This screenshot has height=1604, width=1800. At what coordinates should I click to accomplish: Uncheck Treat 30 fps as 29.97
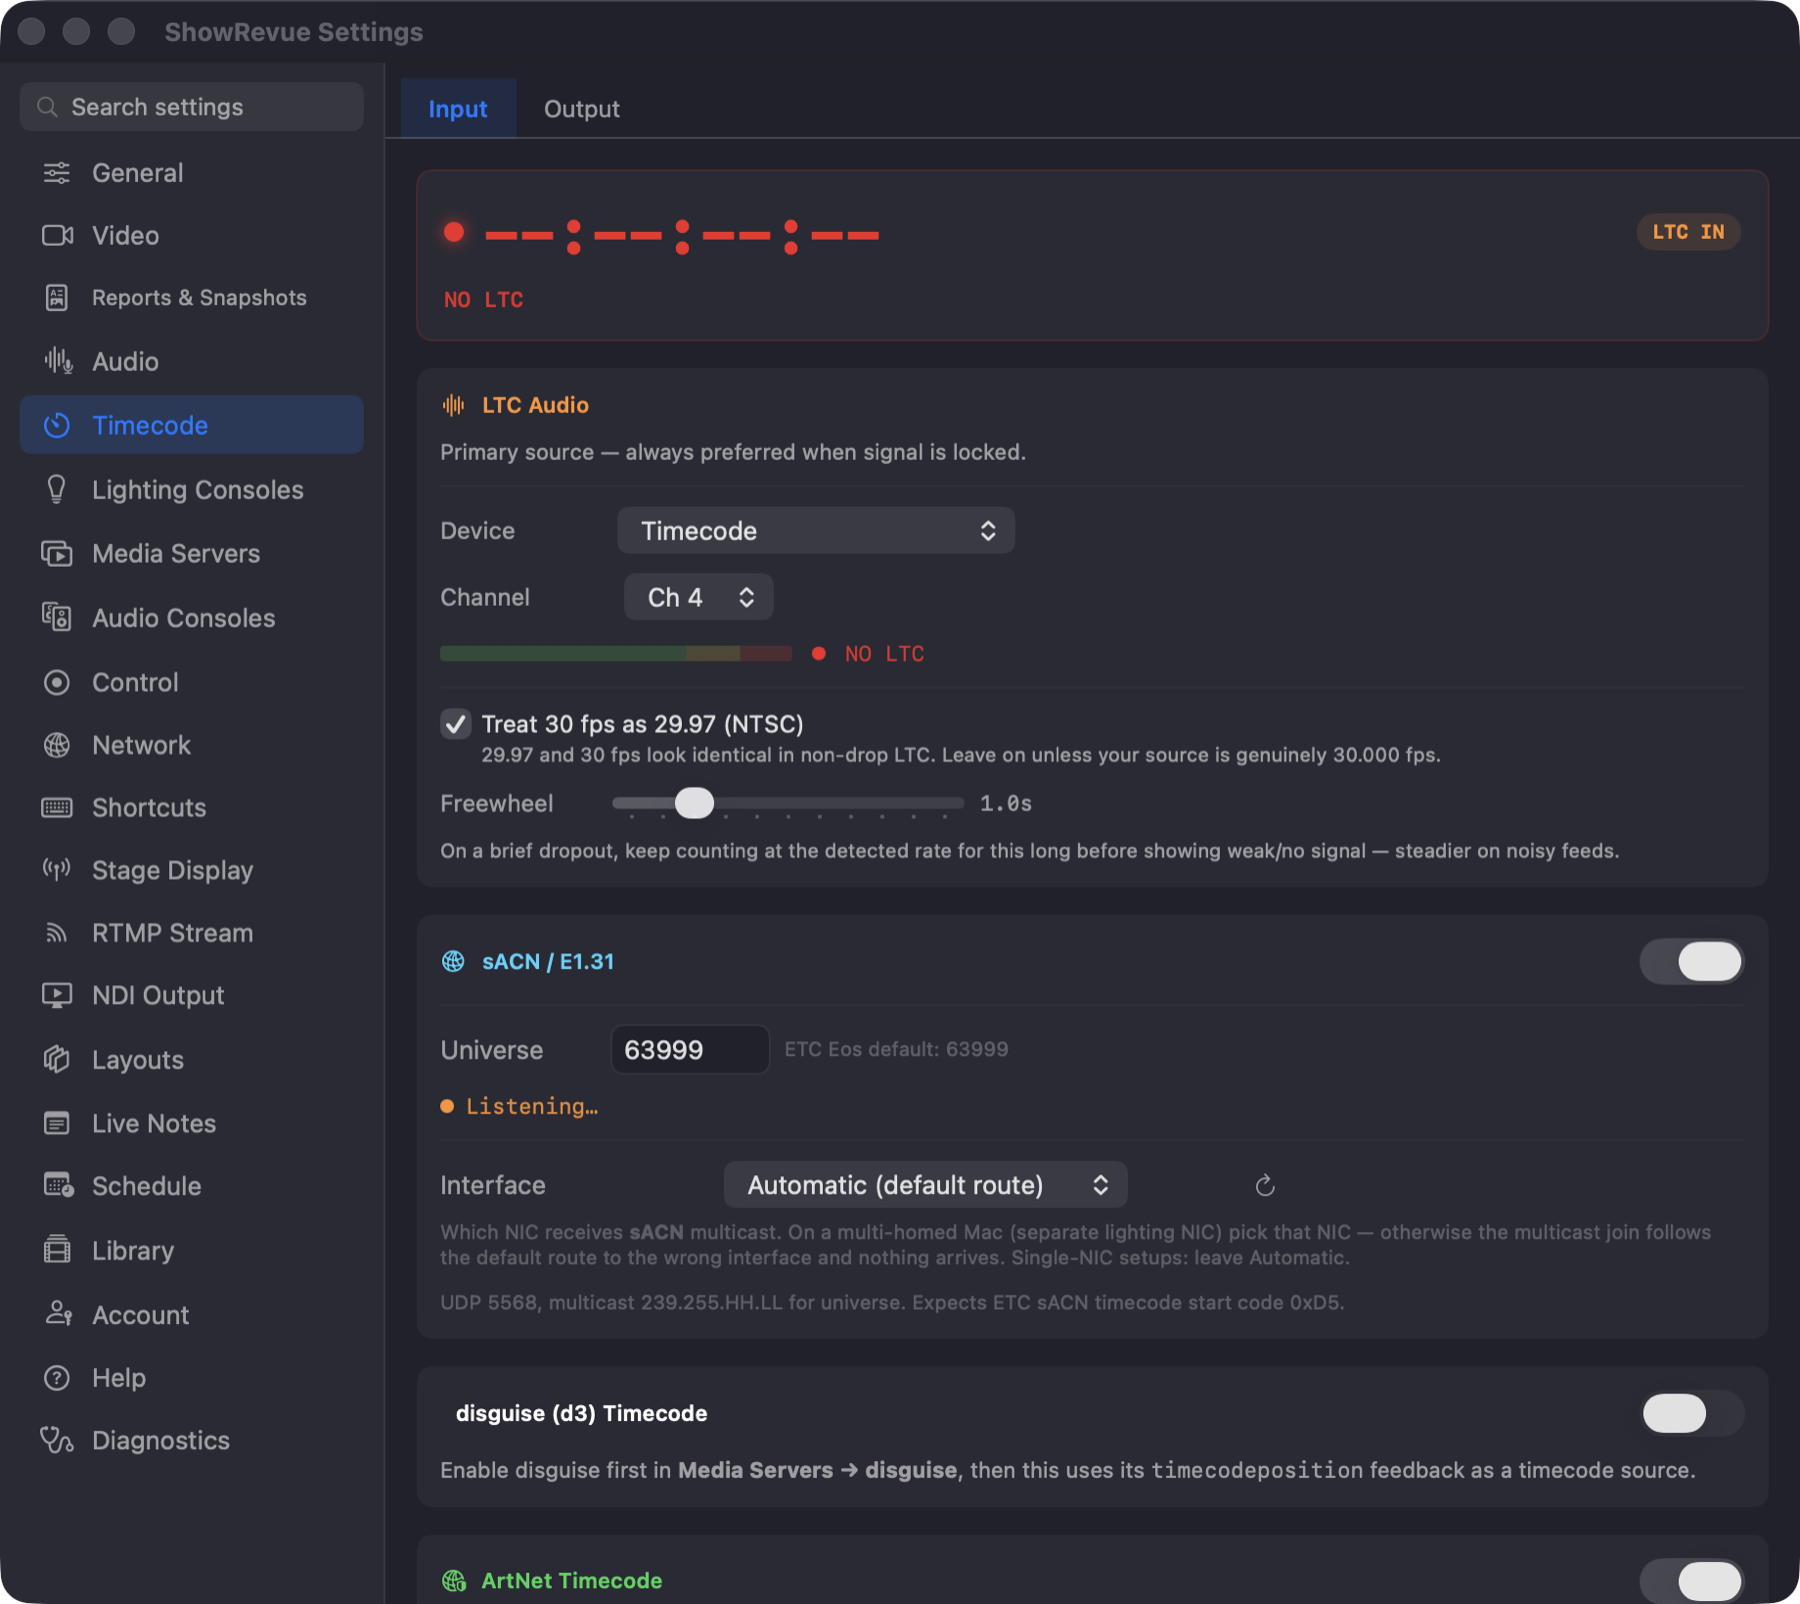tap(456, 724)
